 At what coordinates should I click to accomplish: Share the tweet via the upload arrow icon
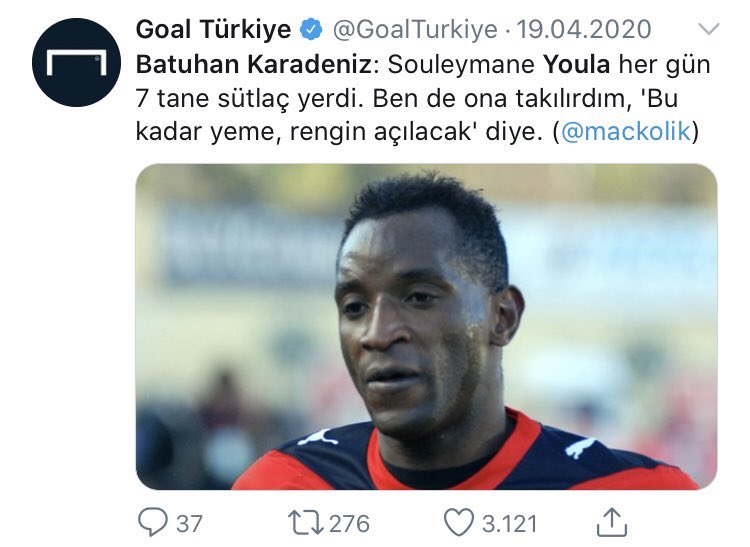pos(612,522)
